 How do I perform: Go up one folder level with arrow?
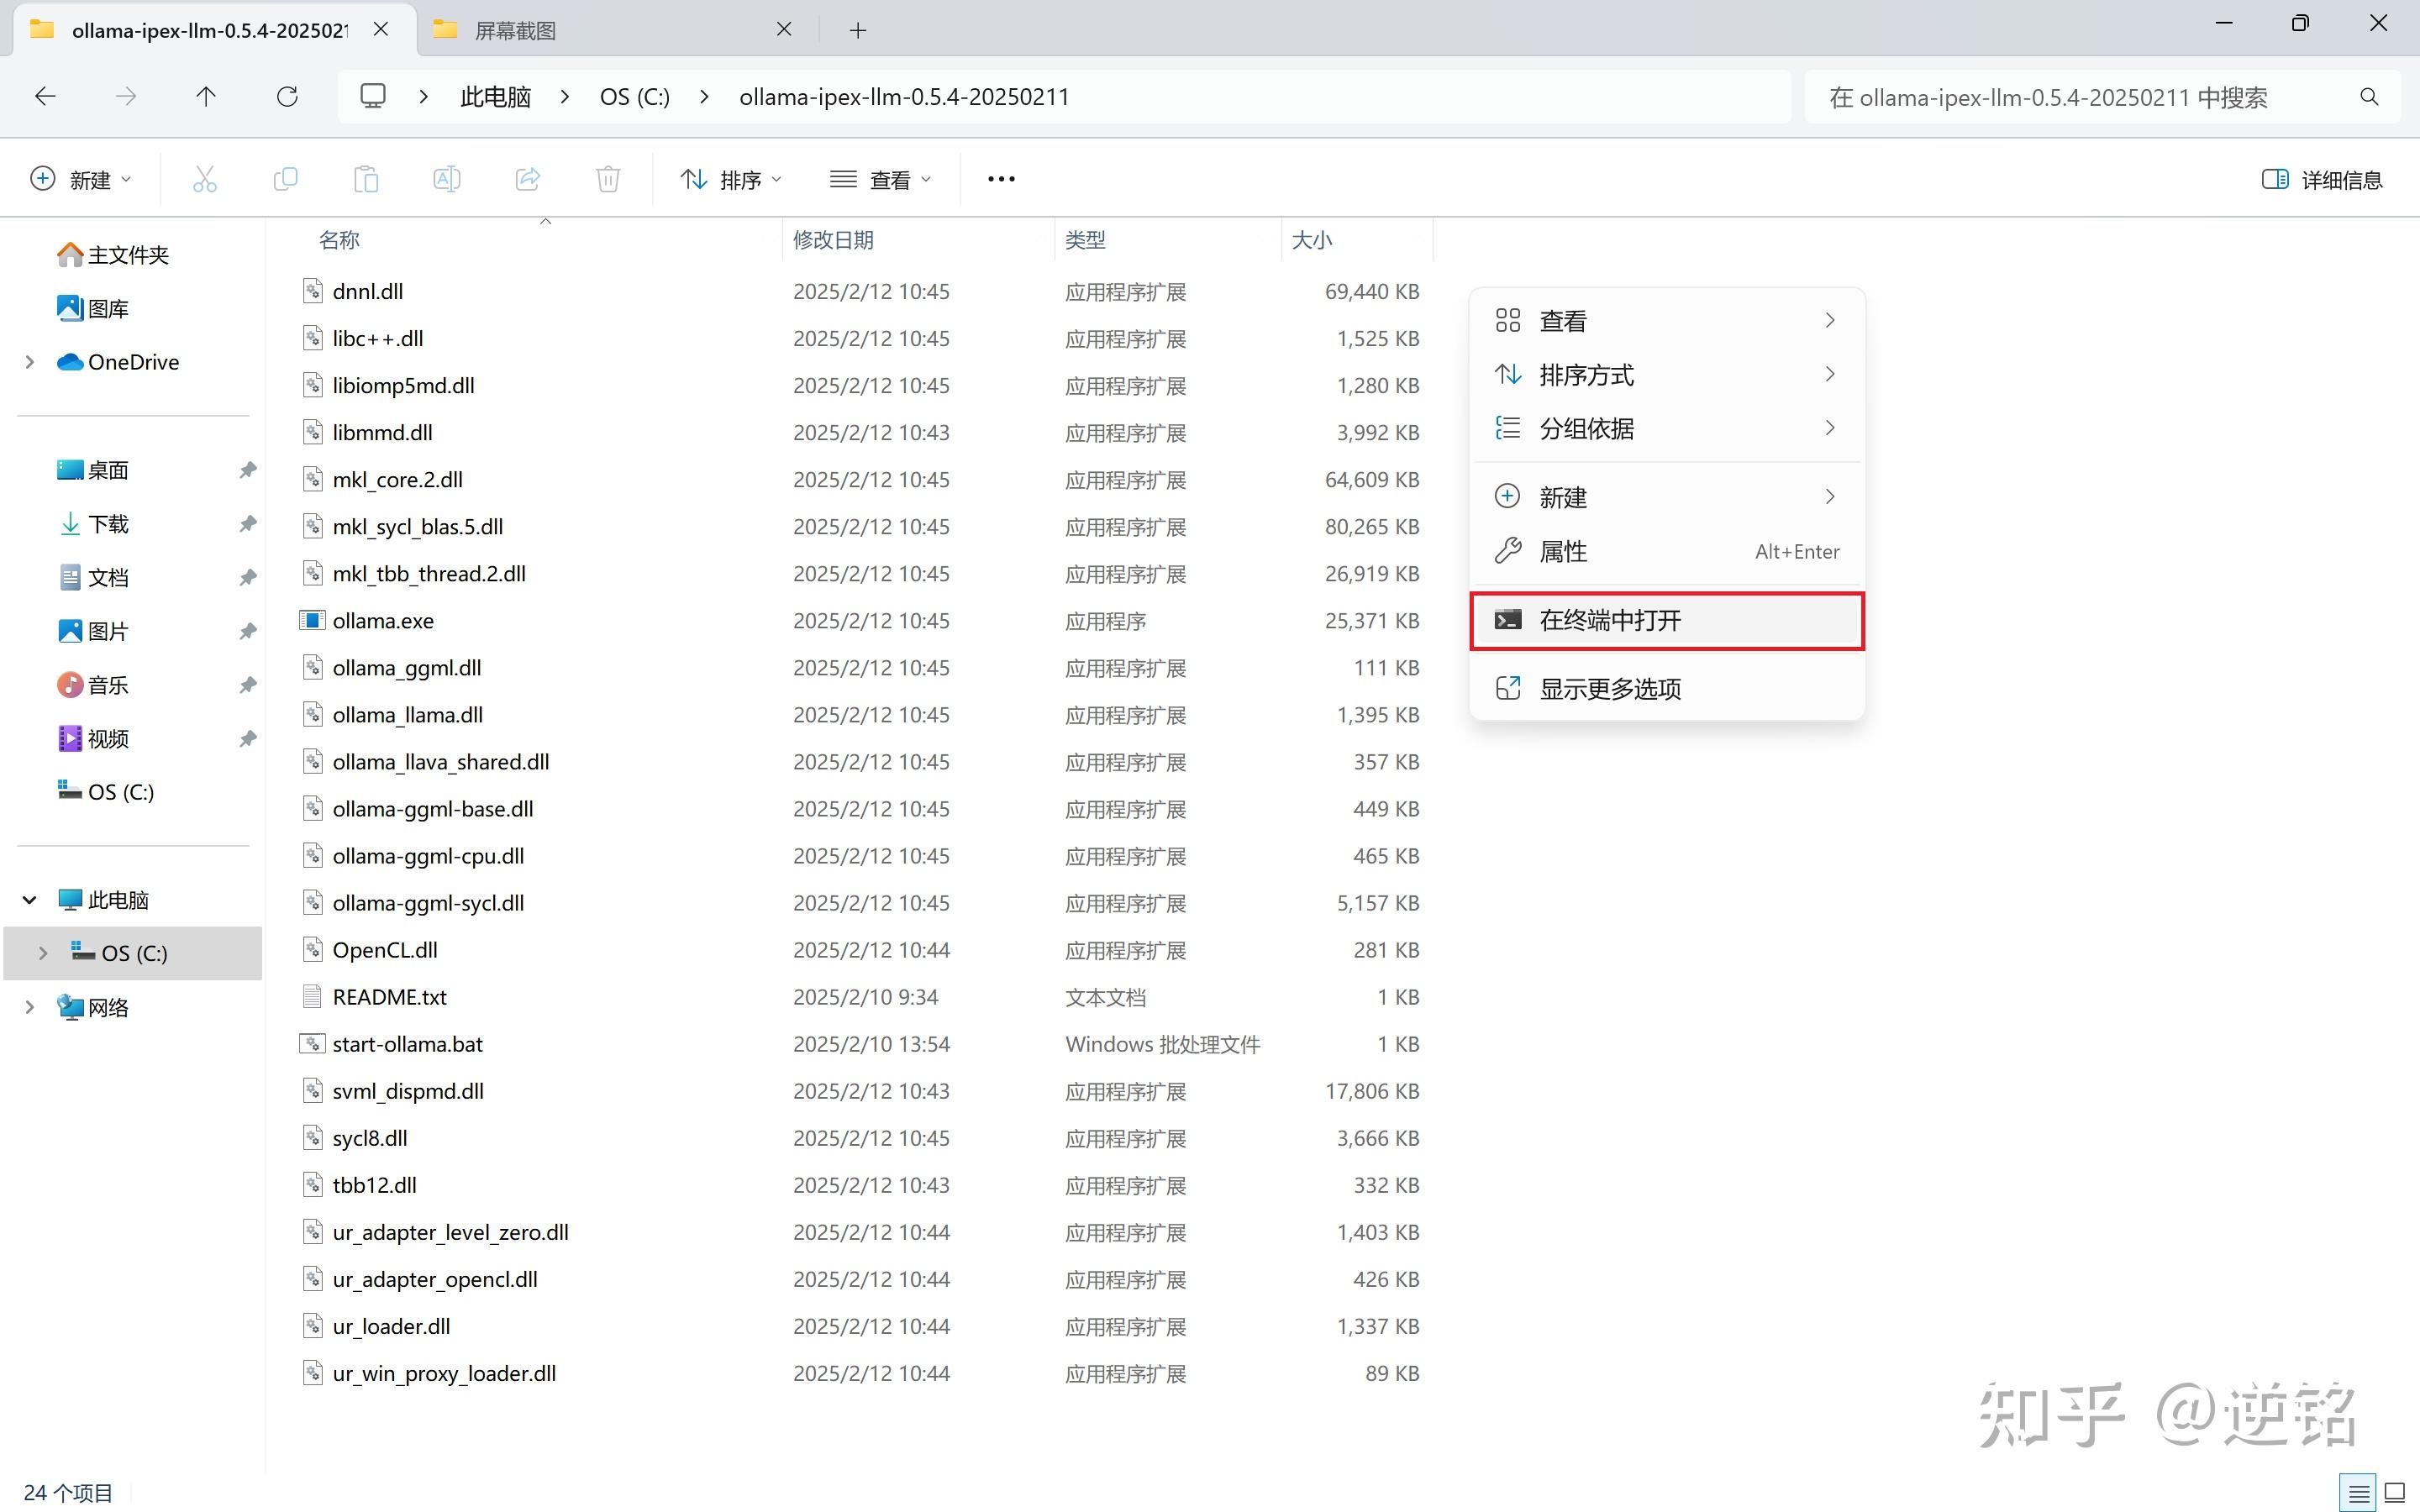tap(206, 97)
